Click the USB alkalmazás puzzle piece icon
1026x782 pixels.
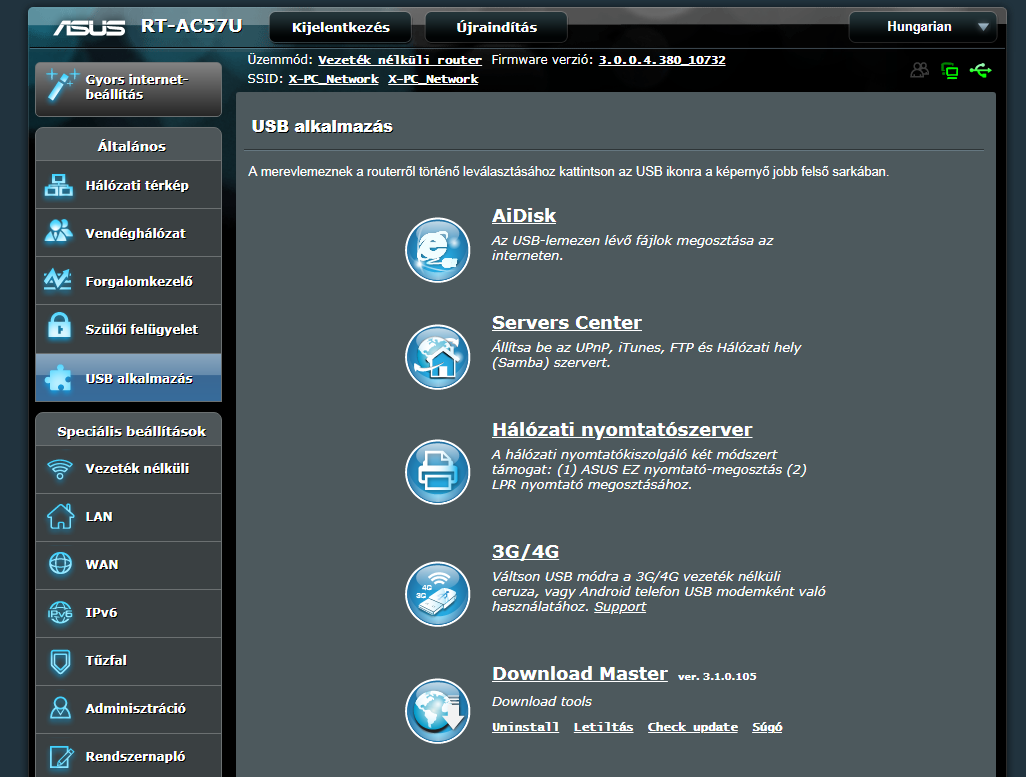click(58, 378)
